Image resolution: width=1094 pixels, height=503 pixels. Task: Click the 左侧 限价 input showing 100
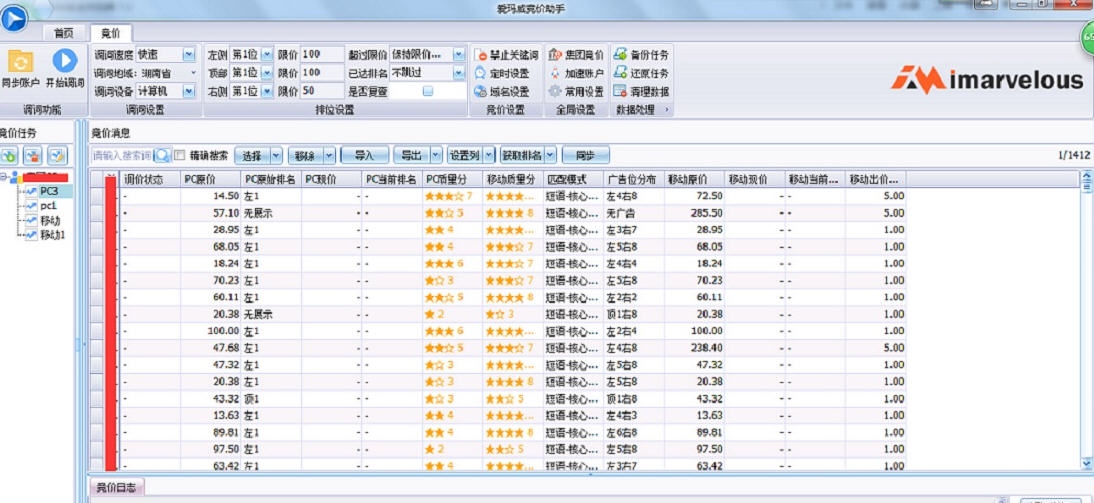tap(322, 54)
